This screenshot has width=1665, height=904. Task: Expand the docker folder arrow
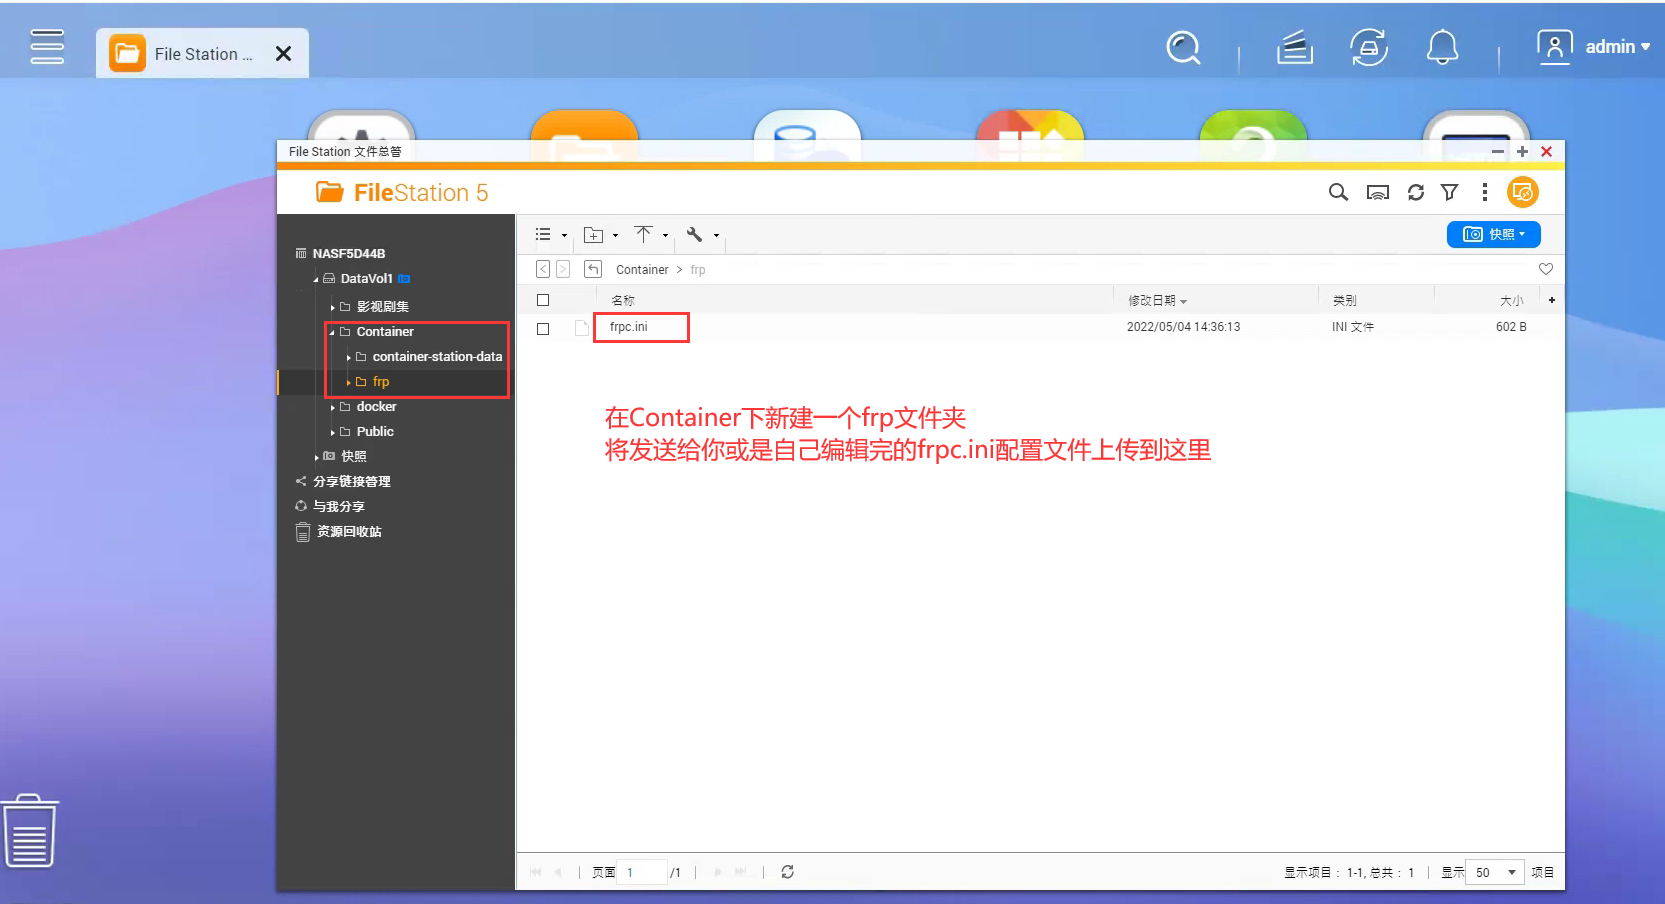(x=332, y=407)
